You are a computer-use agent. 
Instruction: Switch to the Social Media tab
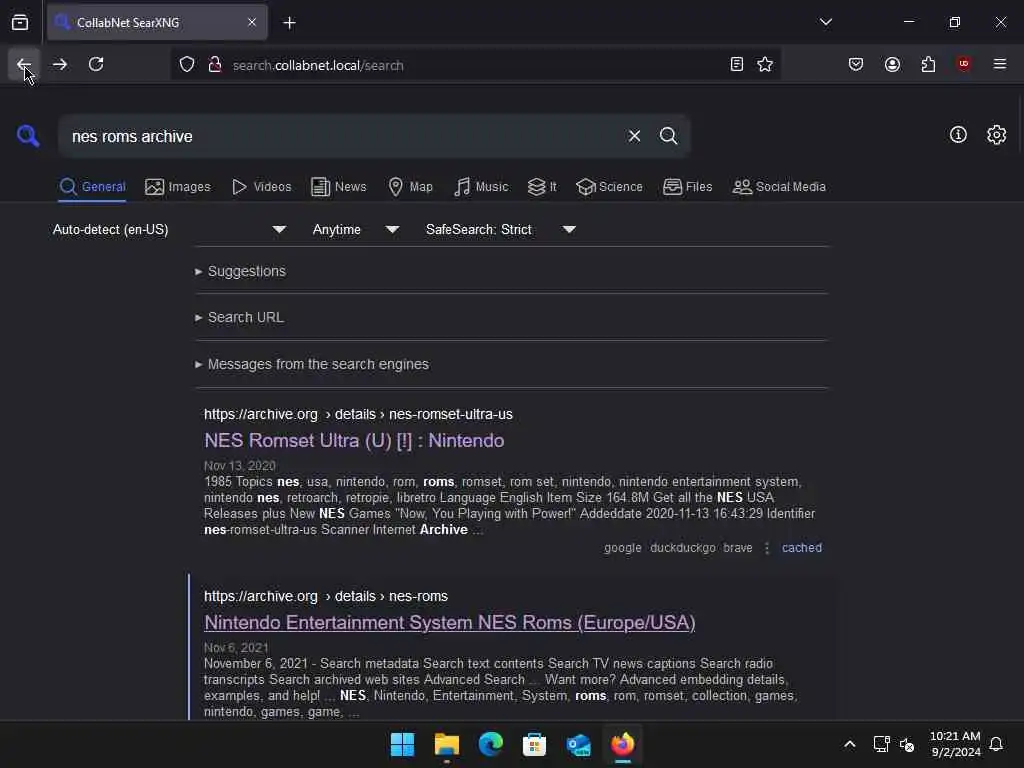(x=779, y=187)
